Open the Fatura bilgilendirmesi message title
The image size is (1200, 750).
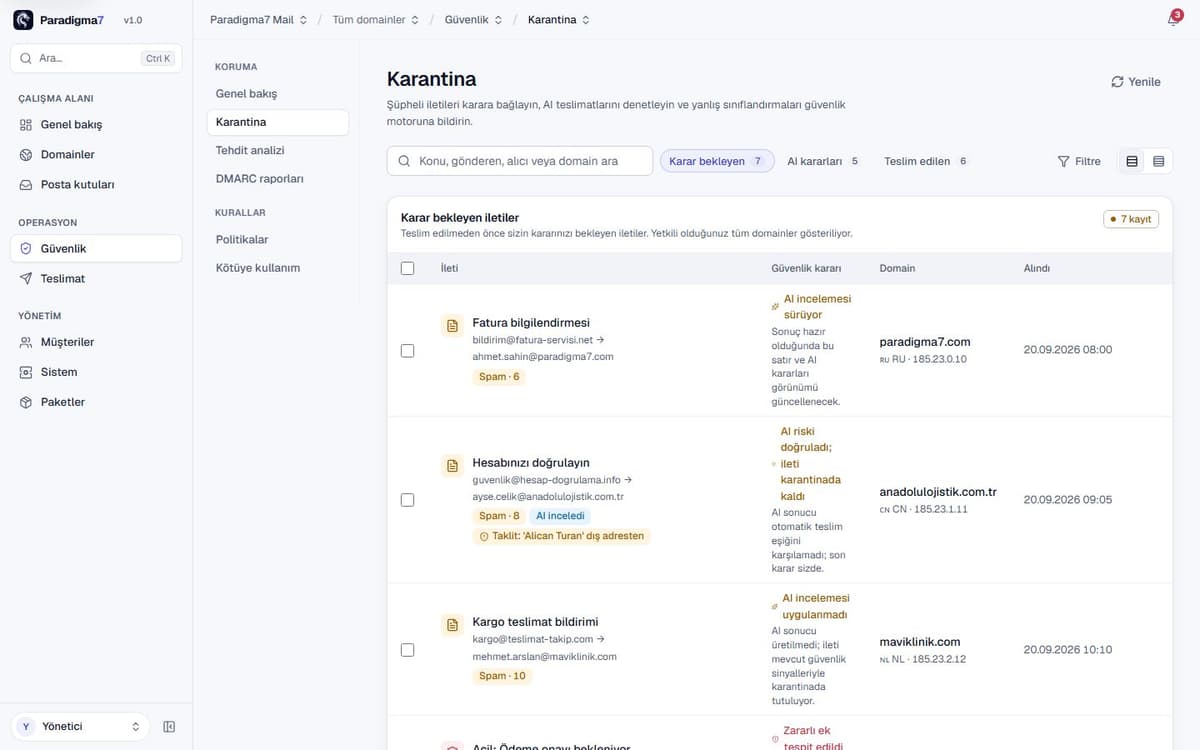pos(531,323)
